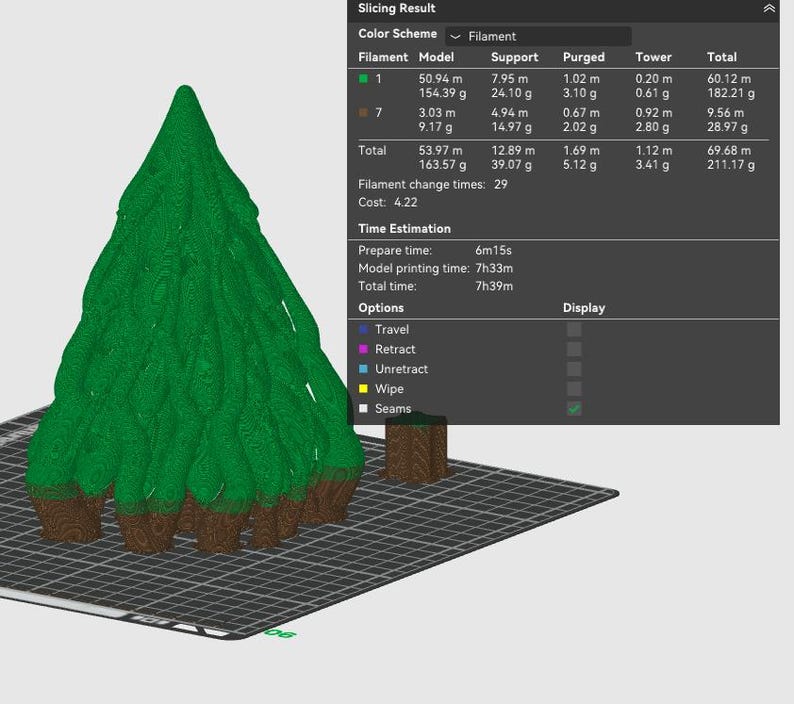794x704 pixels.
Task: Click the Total column header
Action: [x=722, y=57]
